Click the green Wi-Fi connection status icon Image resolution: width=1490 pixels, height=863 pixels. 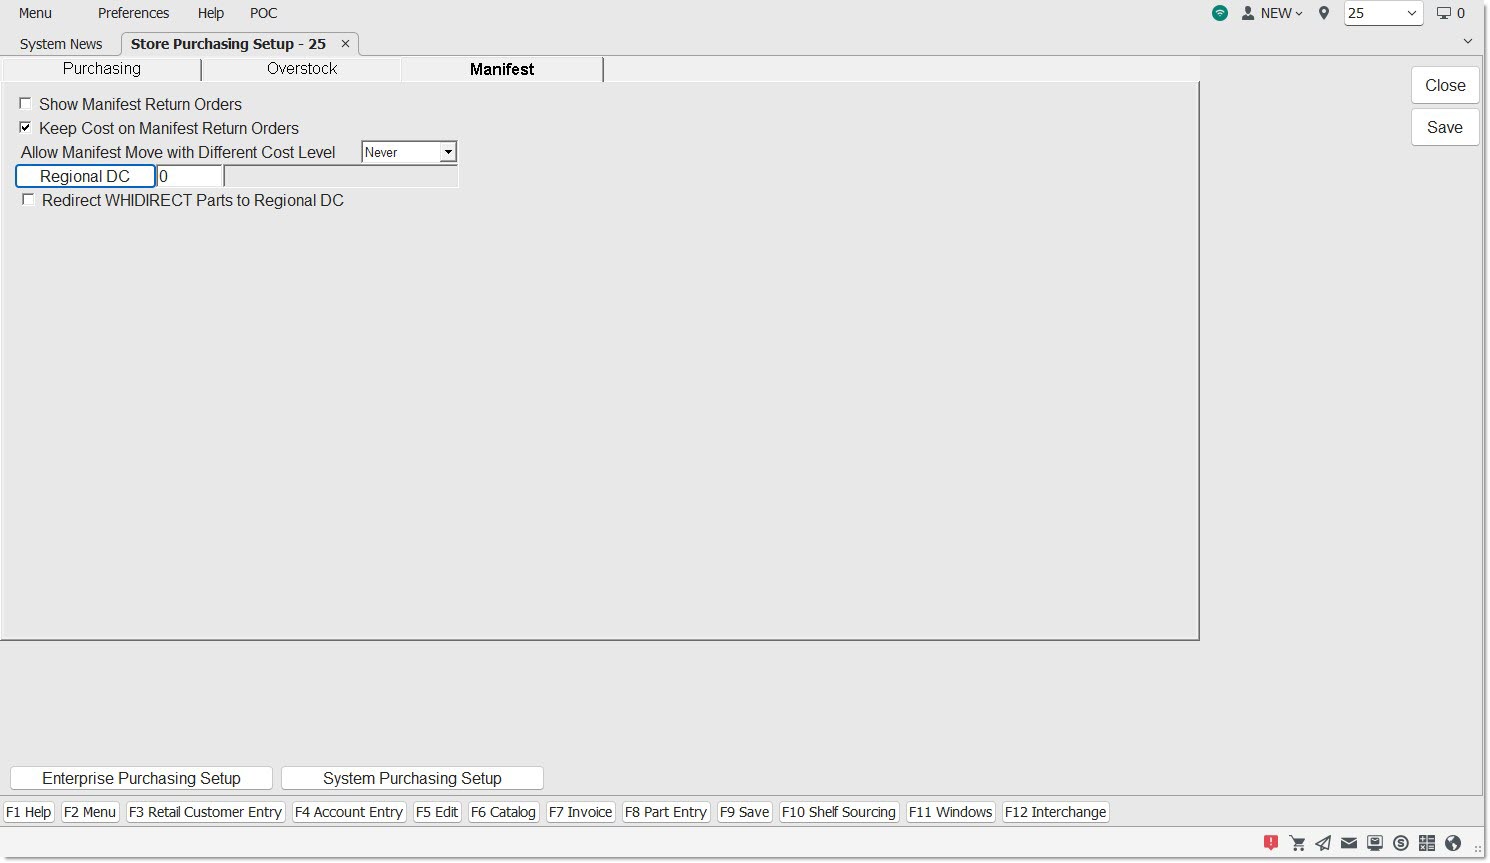tap(1220, 13)
